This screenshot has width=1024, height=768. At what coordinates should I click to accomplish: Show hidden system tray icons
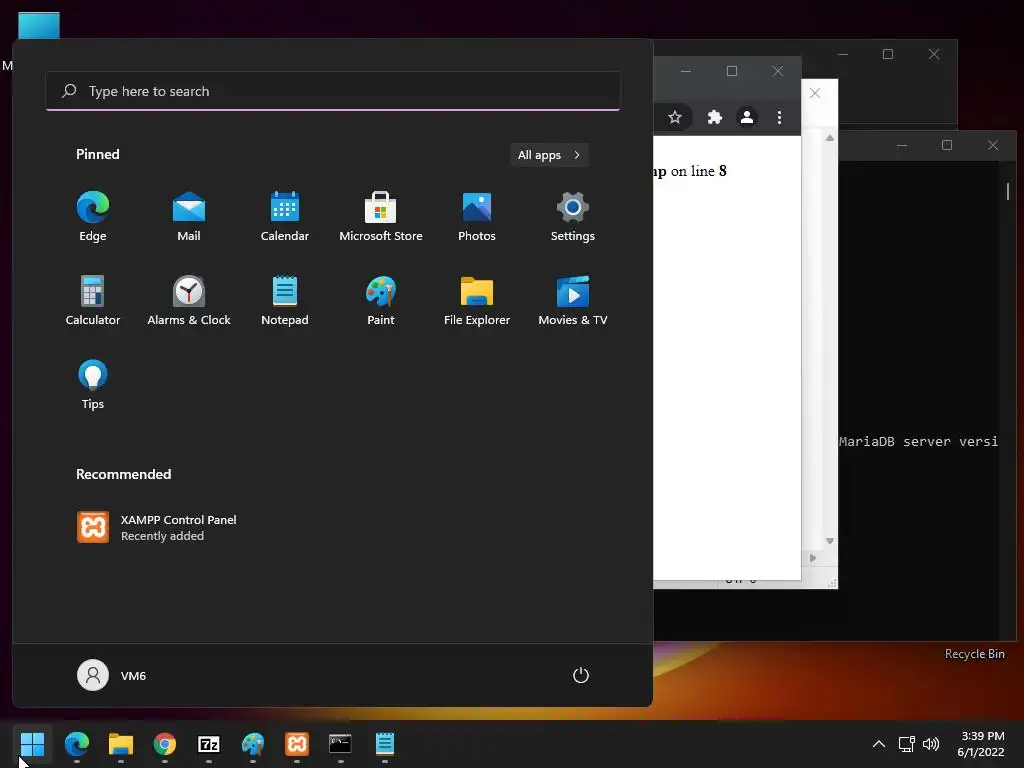pos(879,744)
